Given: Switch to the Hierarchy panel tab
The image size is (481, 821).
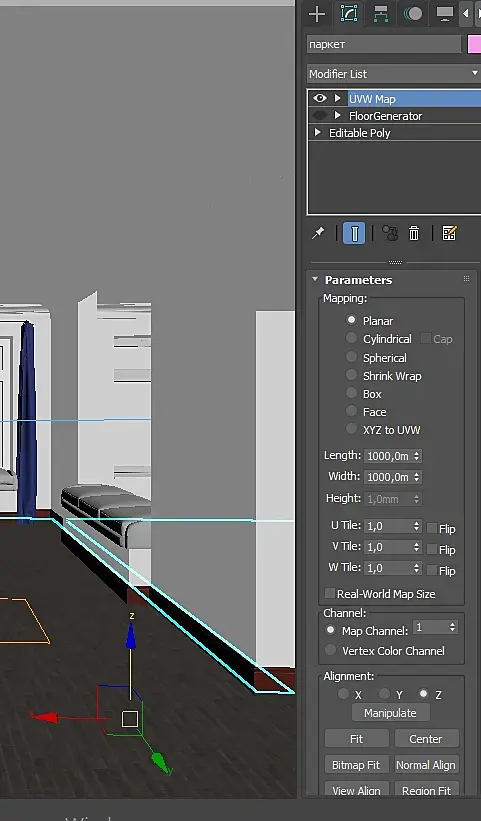Looking at the screenshot, I should 381,14.
